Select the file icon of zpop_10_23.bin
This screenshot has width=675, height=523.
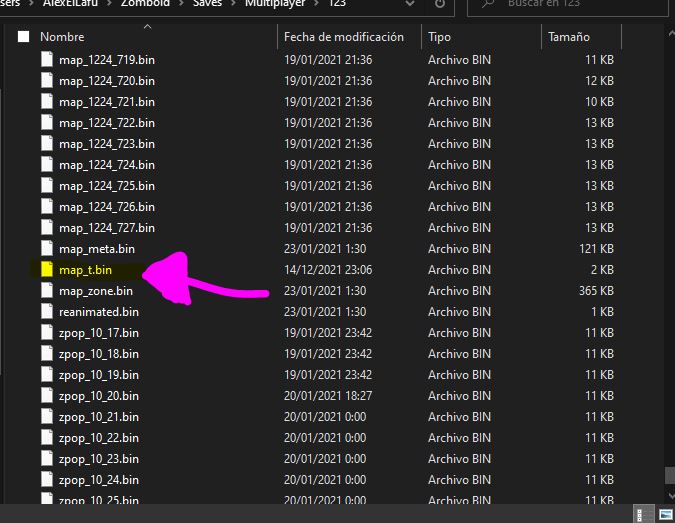coord(47,458)
